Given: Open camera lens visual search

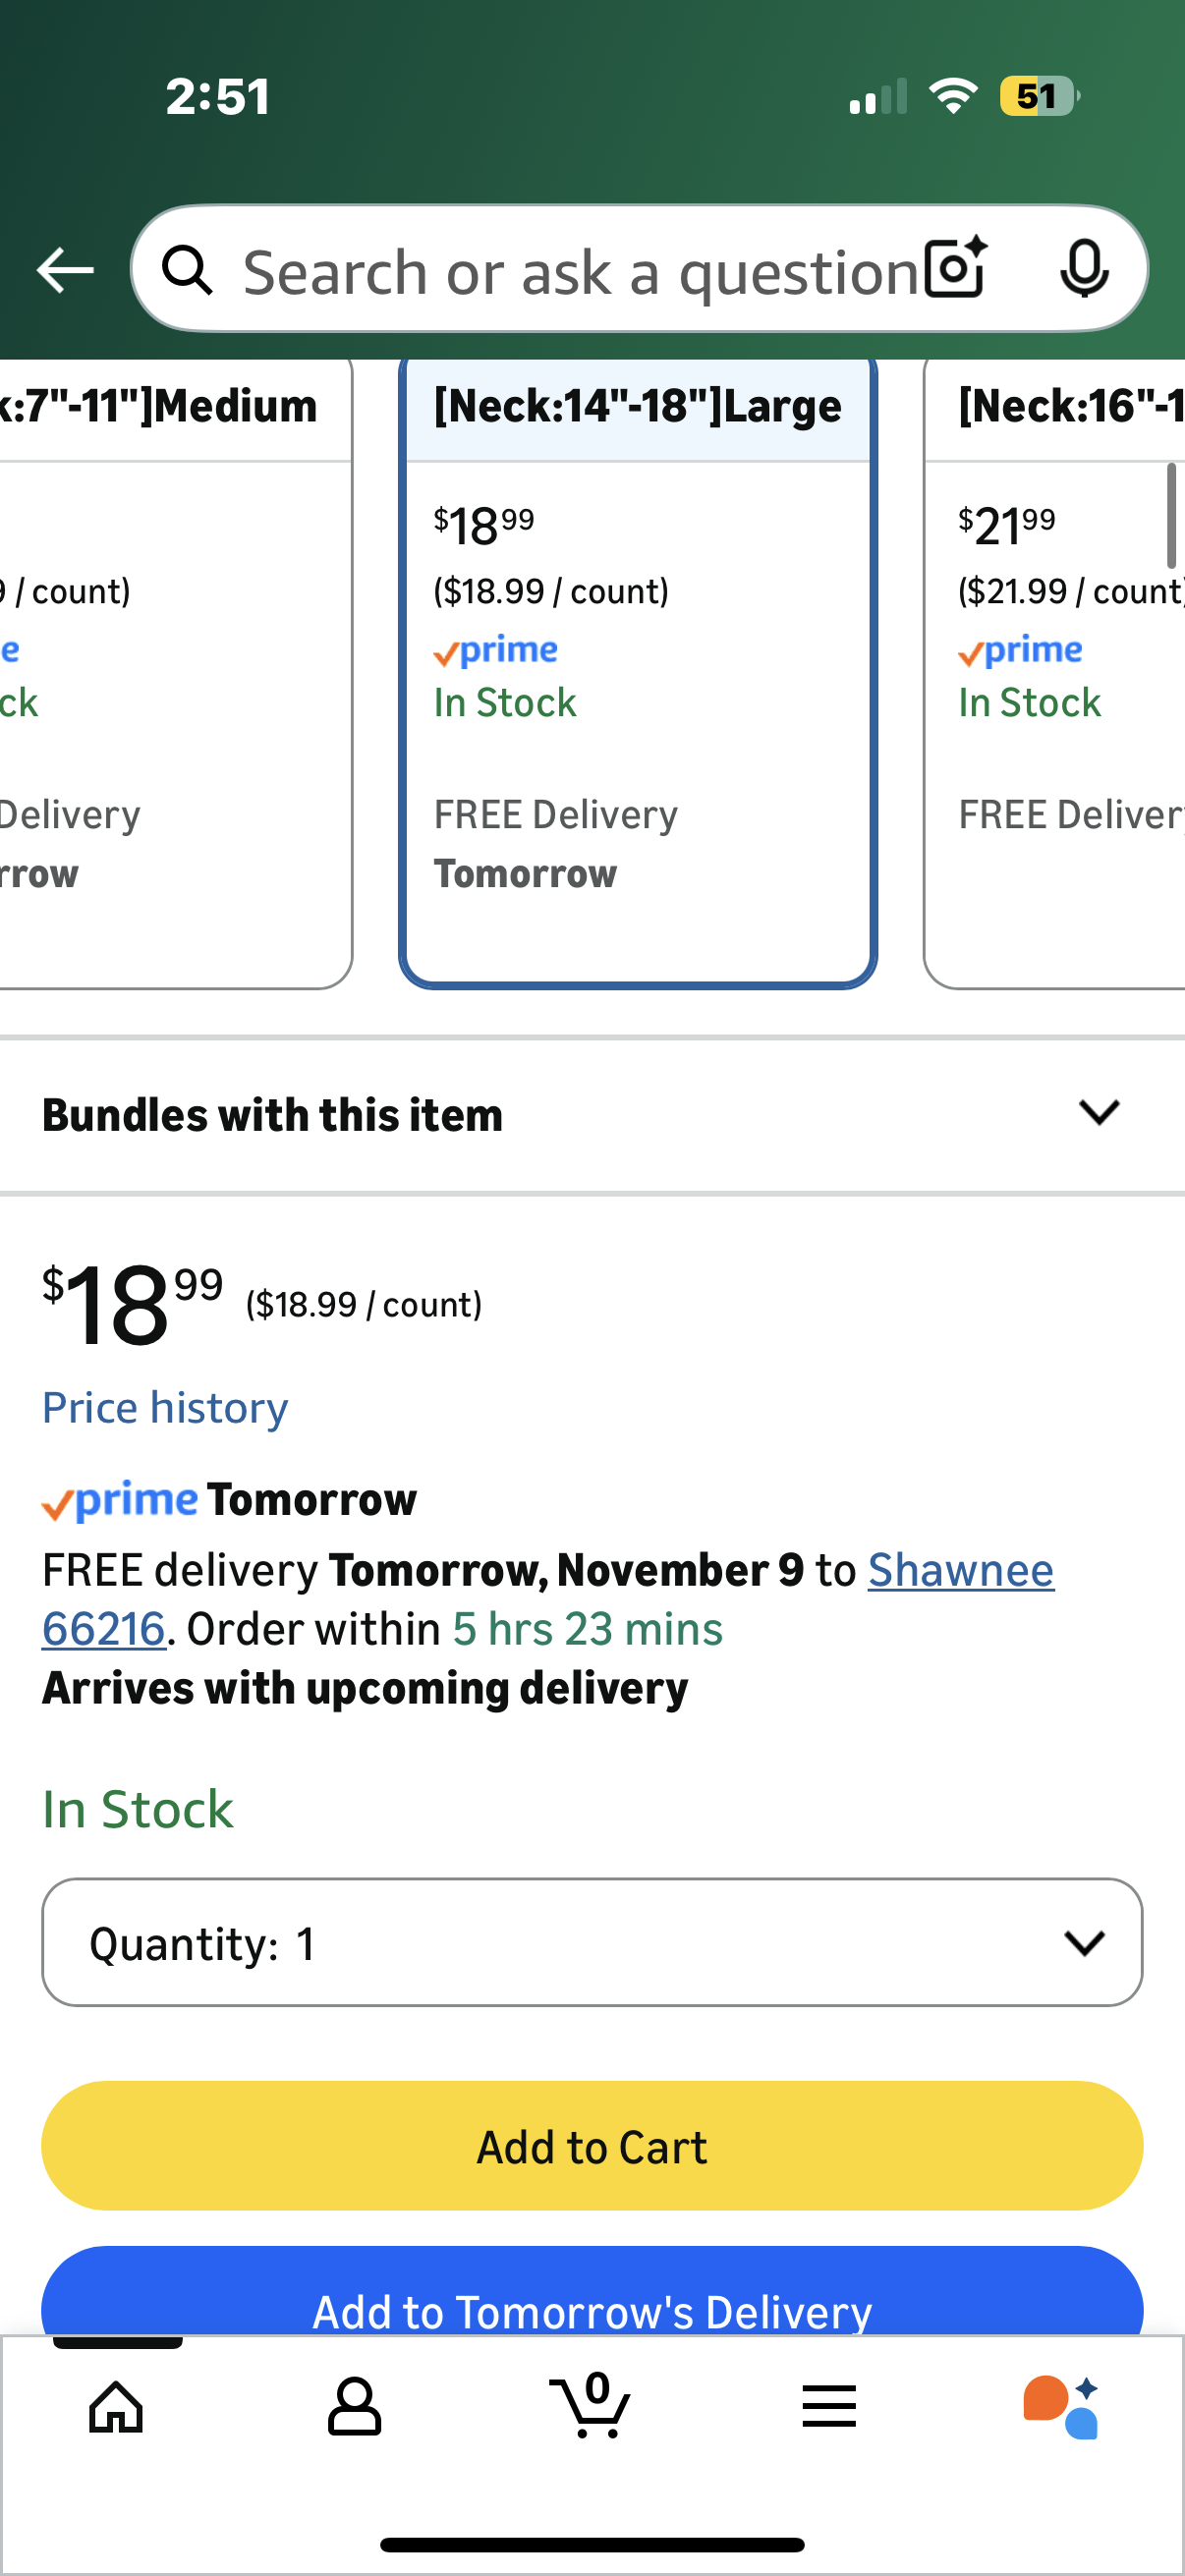Looking at the screenshot, I should tap(955, 268).
